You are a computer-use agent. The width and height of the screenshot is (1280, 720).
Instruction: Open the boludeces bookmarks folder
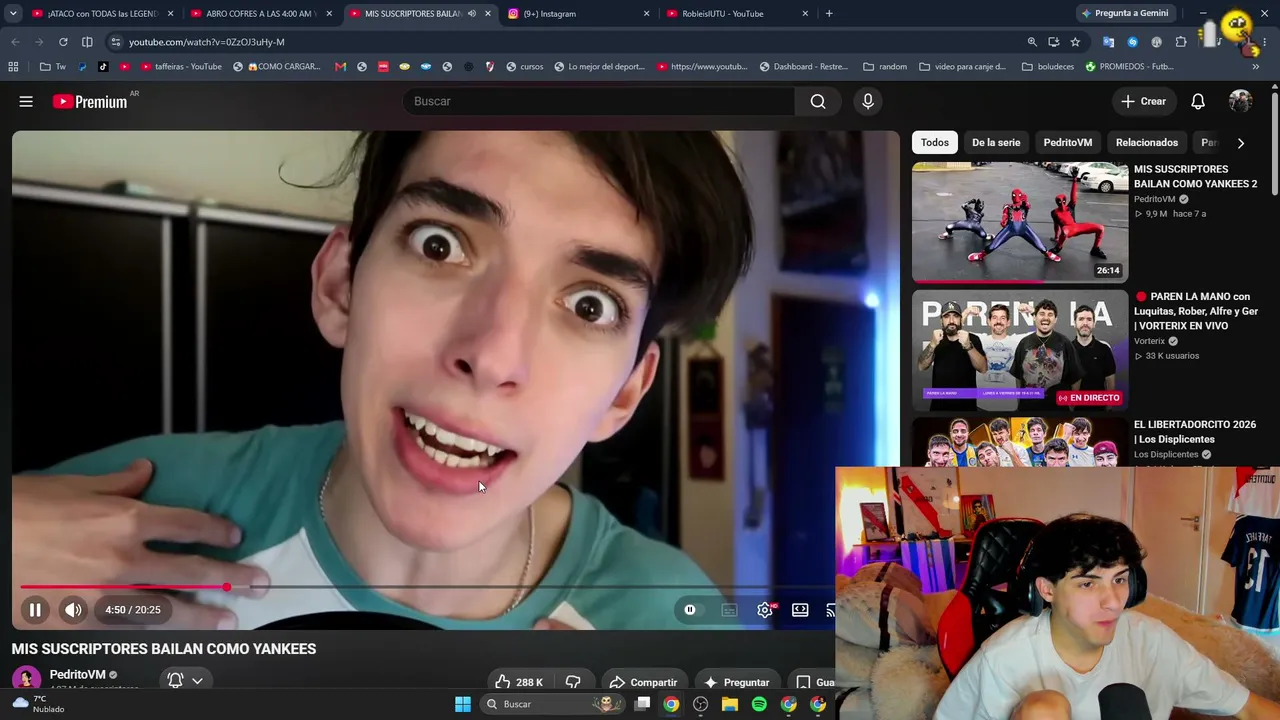(1048, 67)
